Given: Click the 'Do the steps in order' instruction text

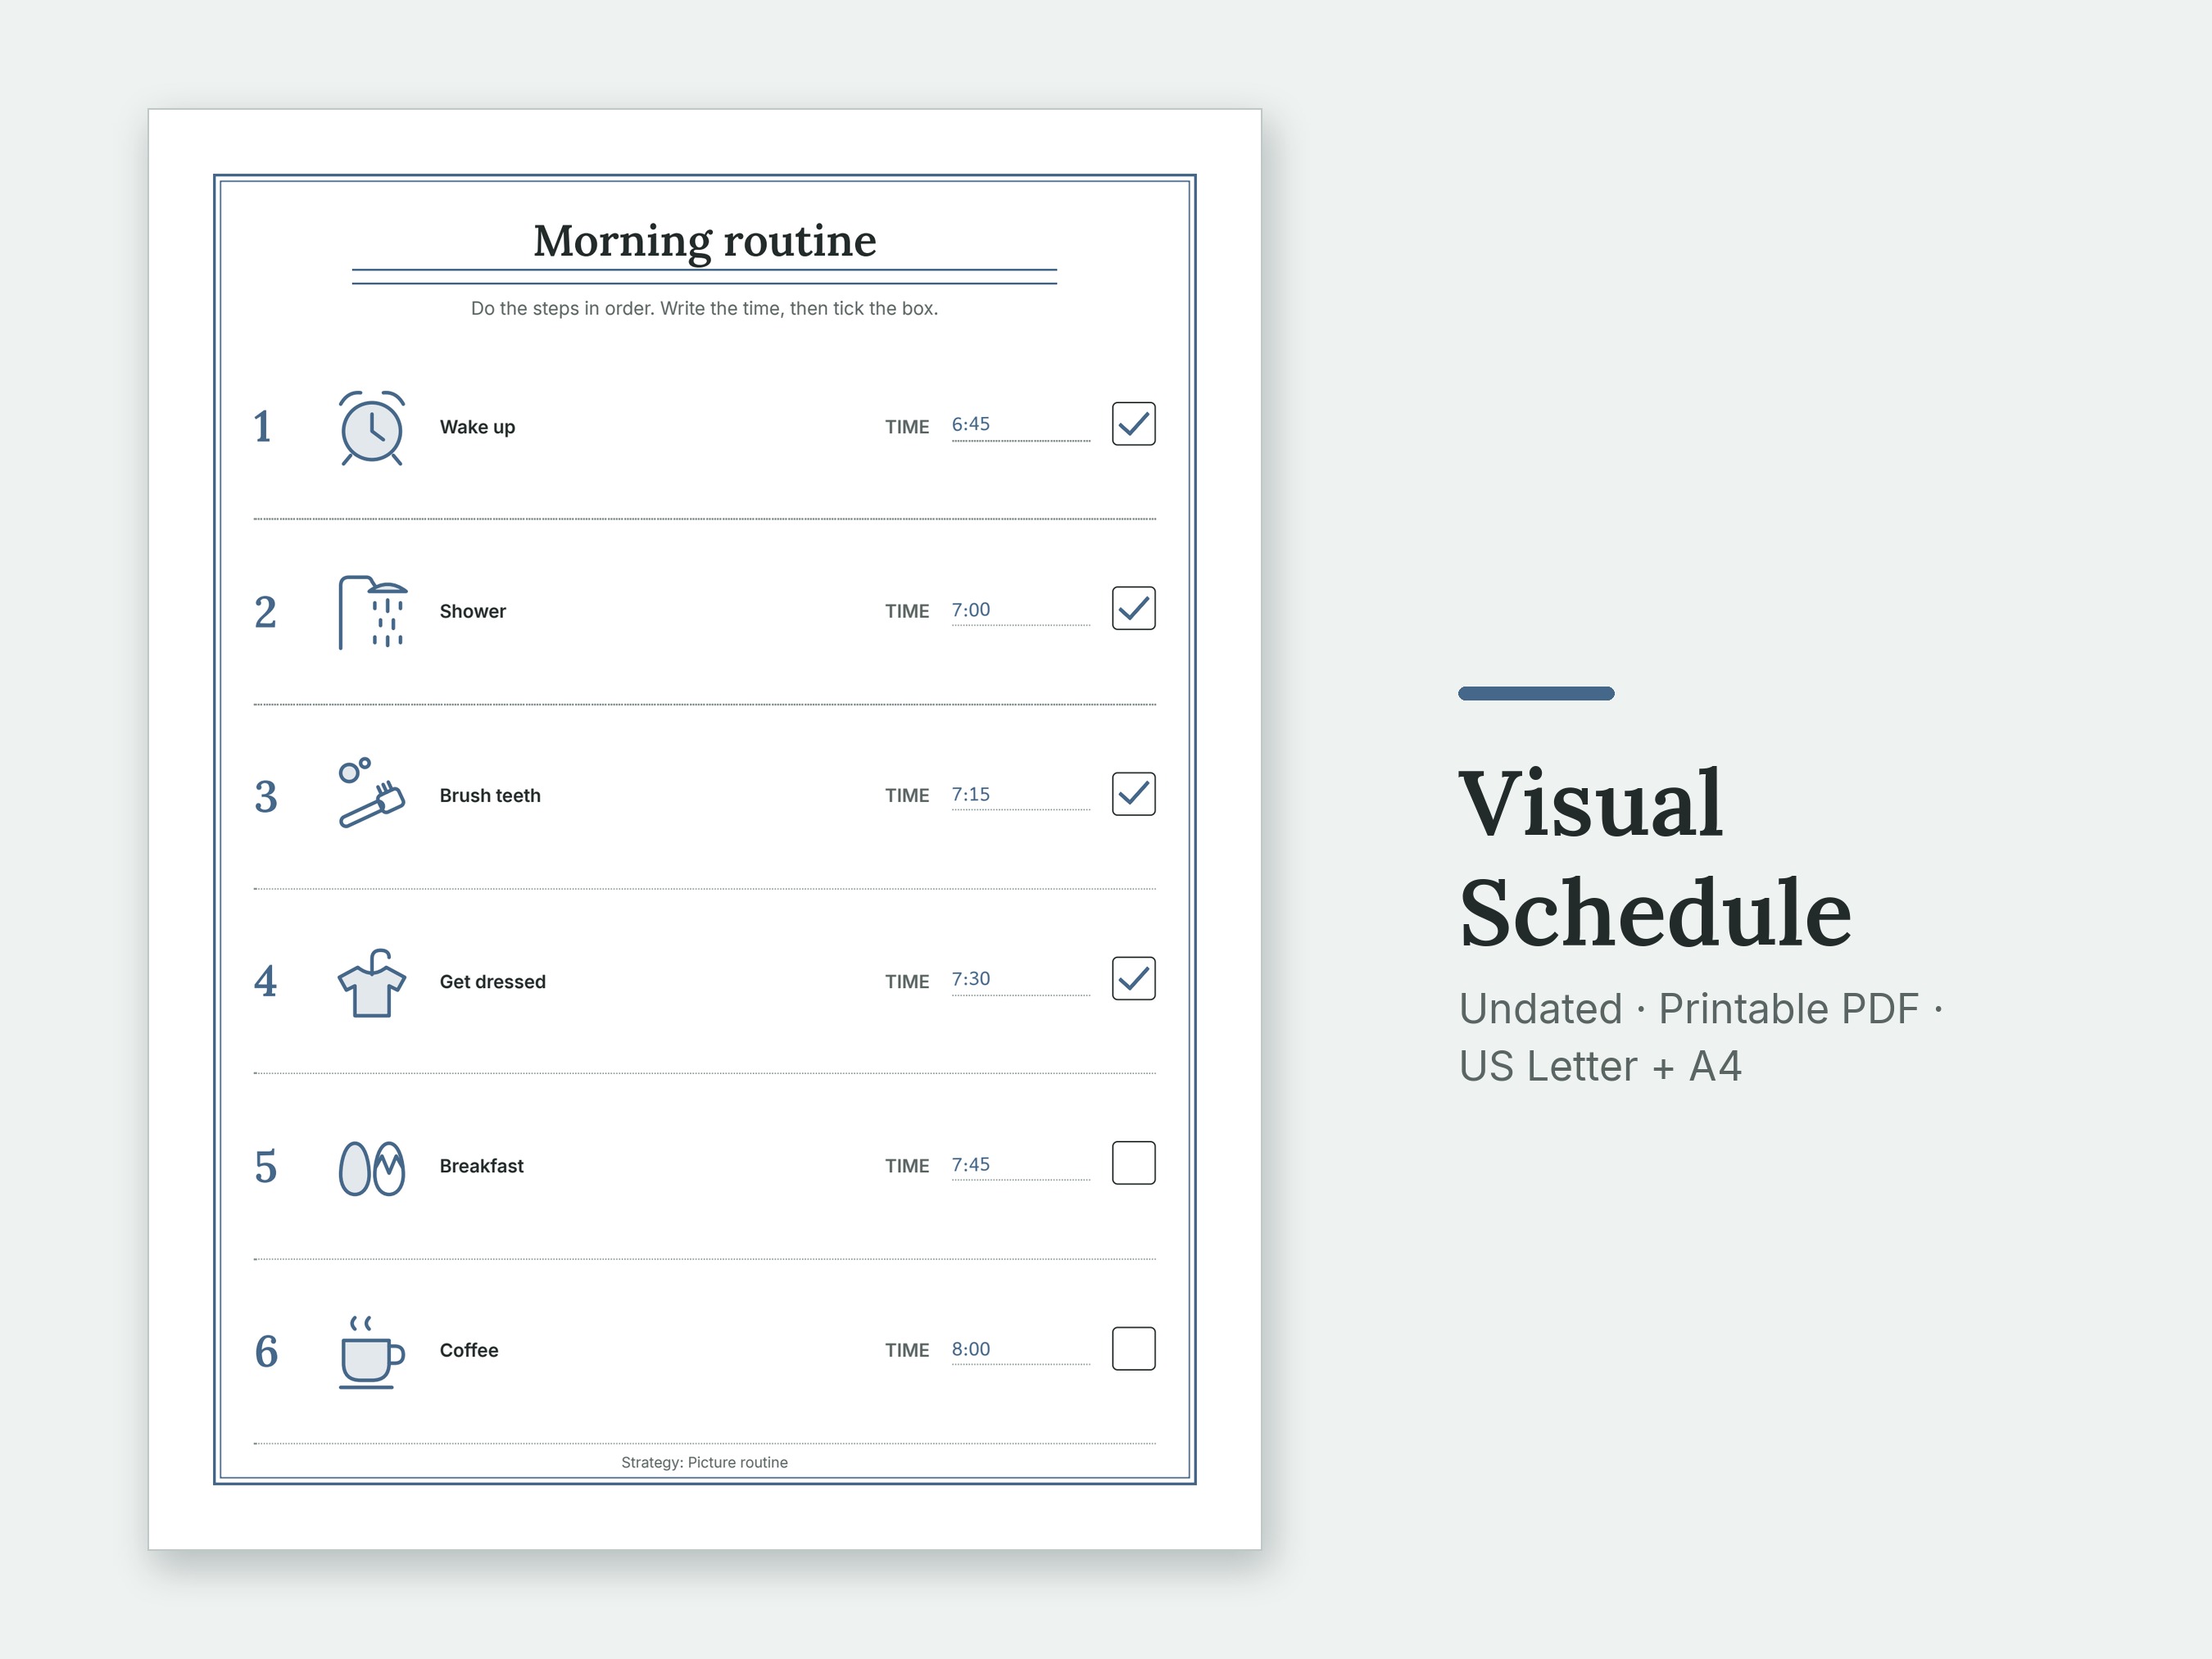Looking at the screenshot, I should (704, 308).
